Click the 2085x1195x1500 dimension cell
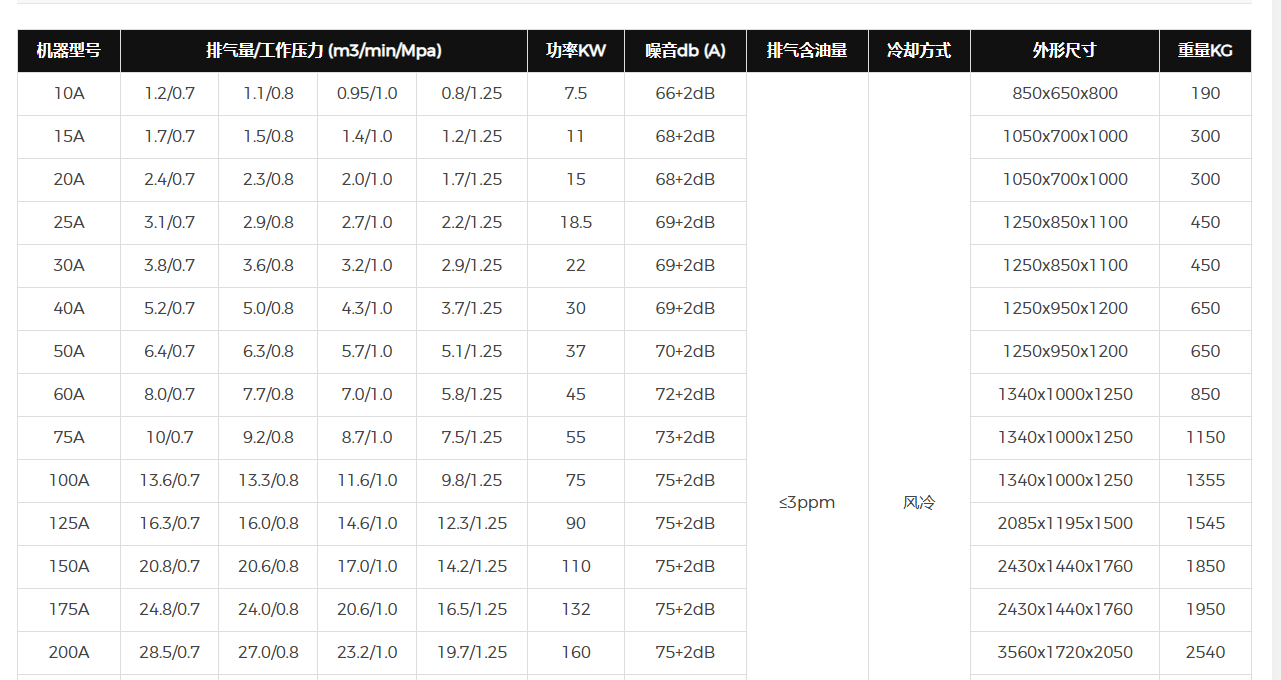 pyautogui.click(x=1065, y=524)
